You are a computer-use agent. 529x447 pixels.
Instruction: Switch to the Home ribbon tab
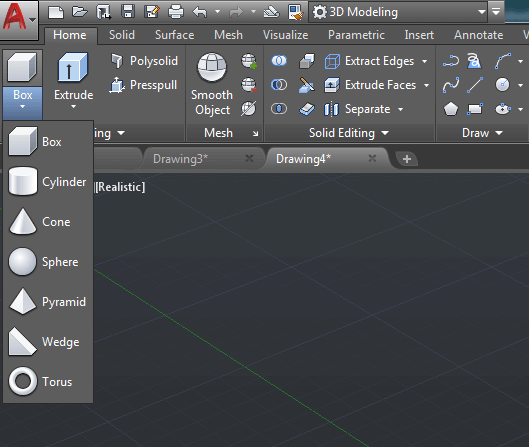[70, 35]
